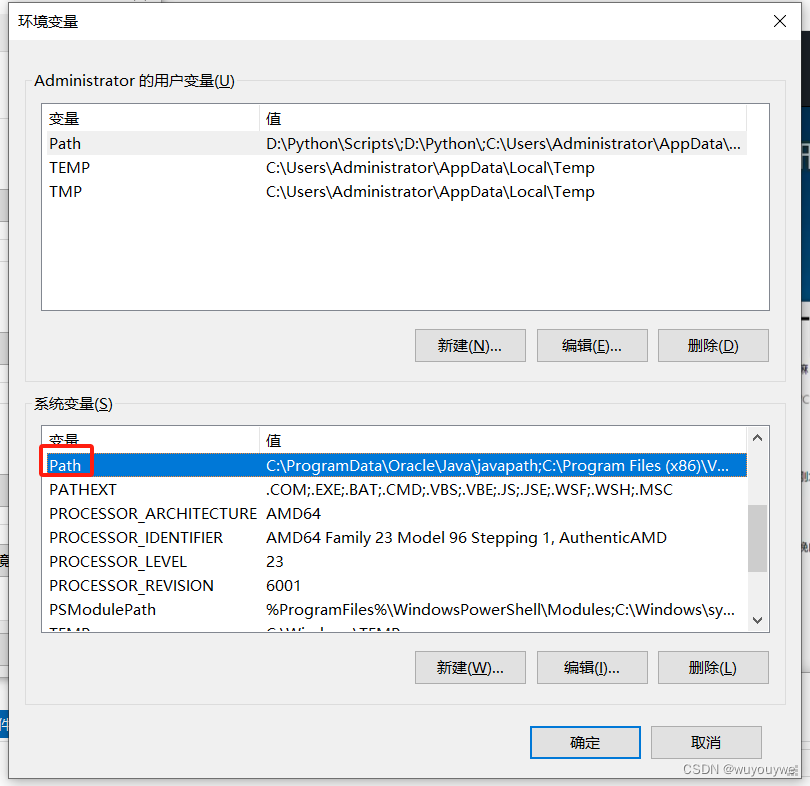Viewport: 810px width, 786px height.
Task: Select the PROCESSOR_ARCHITECTURE system variable
Action: click(397, 513)
